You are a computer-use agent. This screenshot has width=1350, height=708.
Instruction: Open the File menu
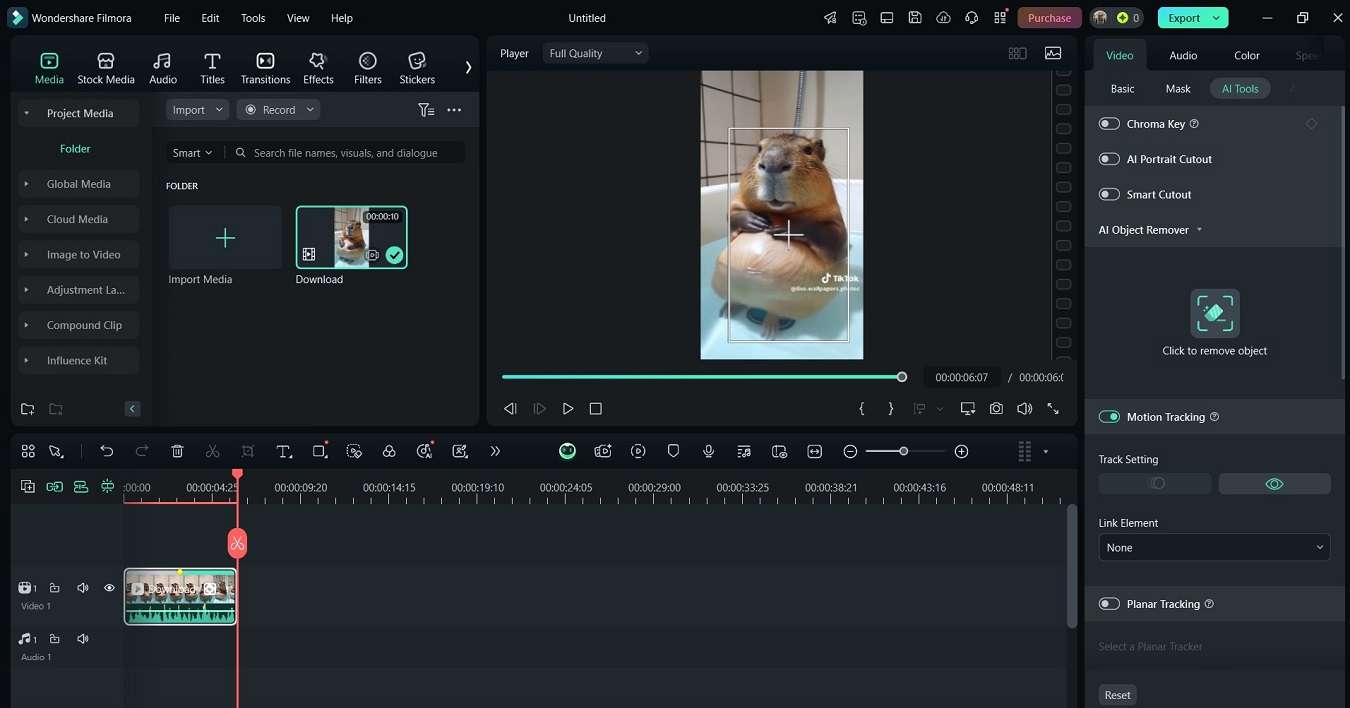[x=172, y=18]
